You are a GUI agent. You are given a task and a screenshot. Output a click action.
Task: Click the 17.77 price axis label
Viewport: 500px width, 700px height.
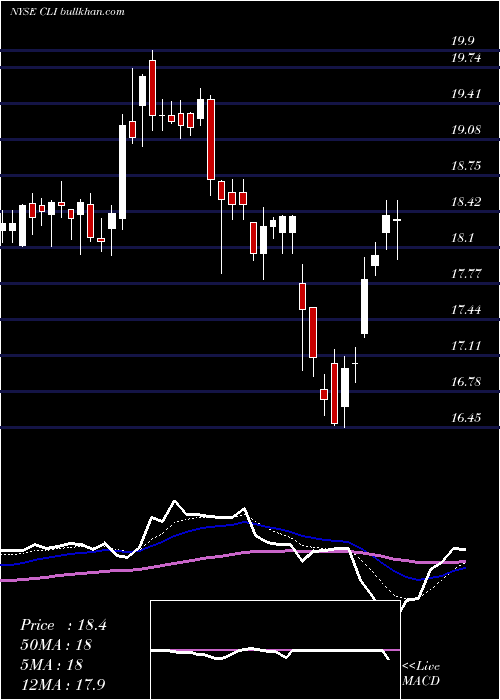(466, 274)
